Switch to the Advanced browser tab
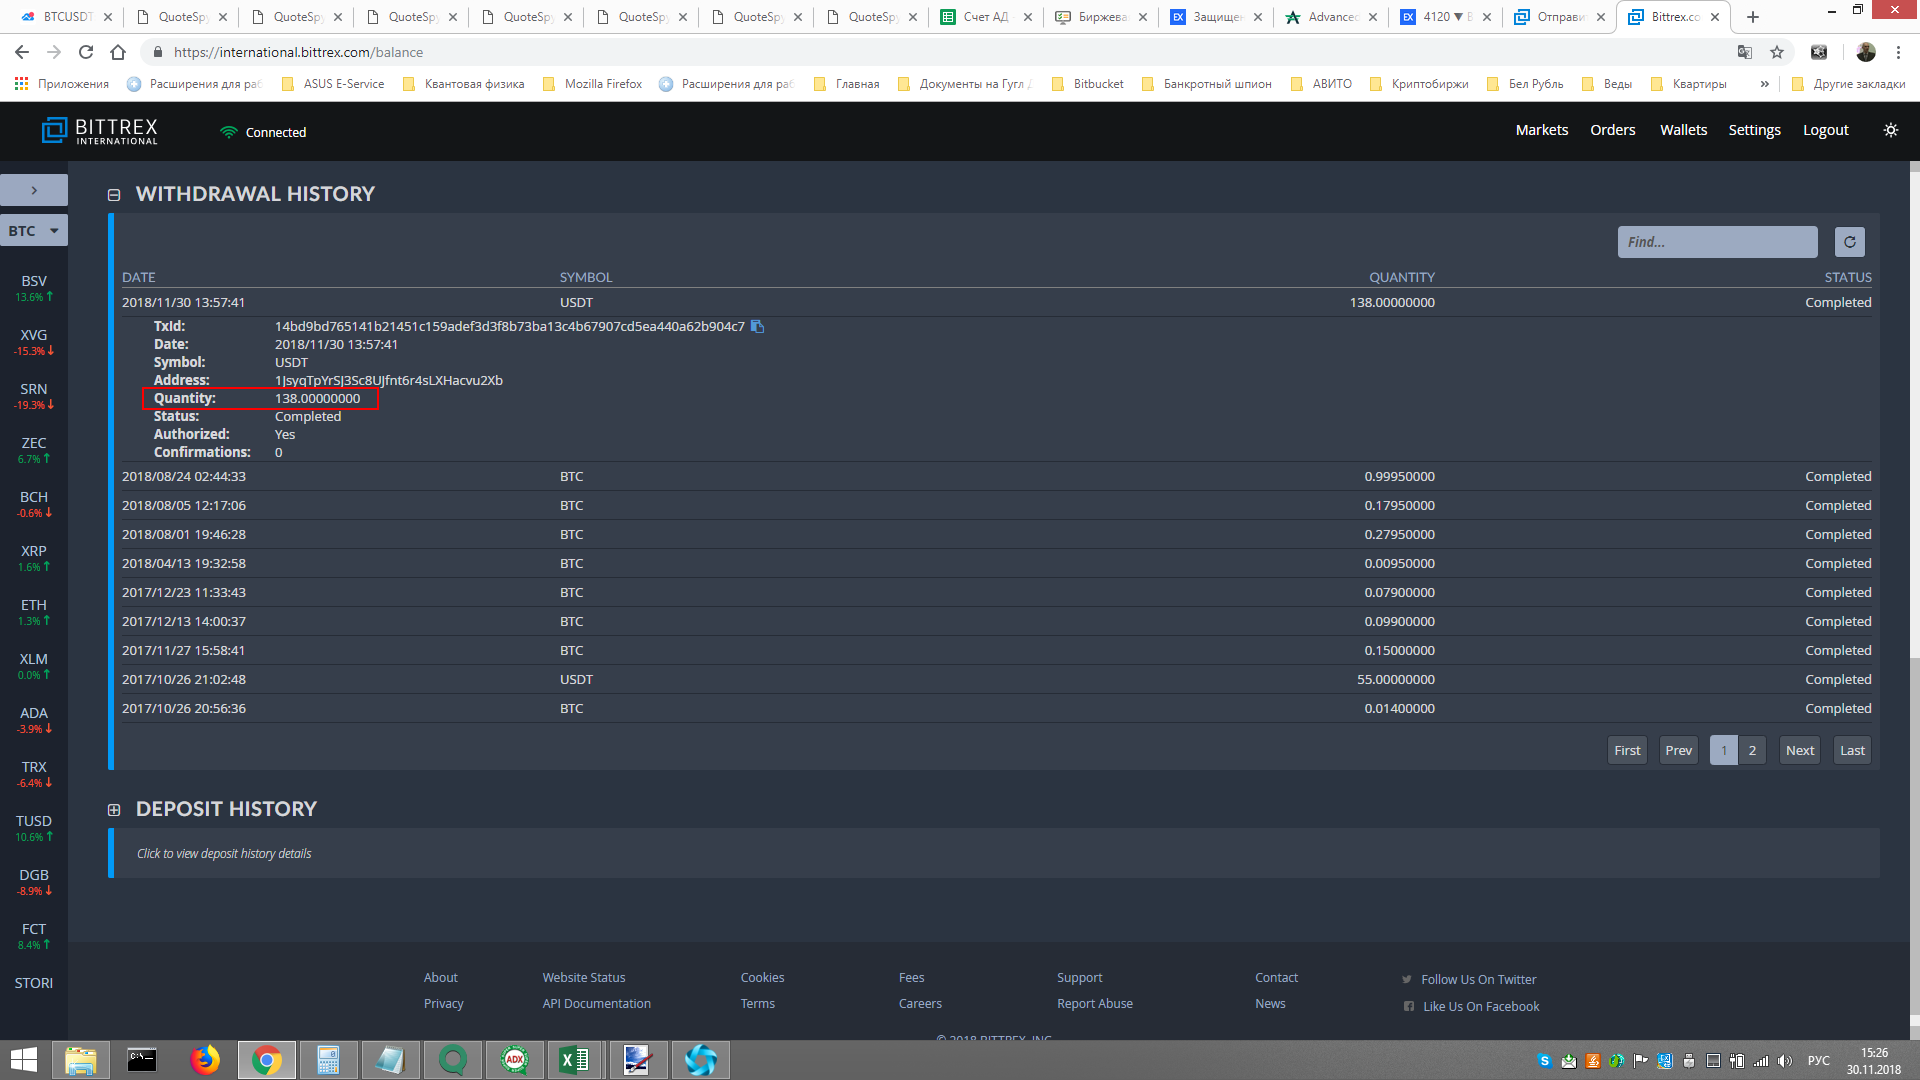 [x=1331, y=17]
